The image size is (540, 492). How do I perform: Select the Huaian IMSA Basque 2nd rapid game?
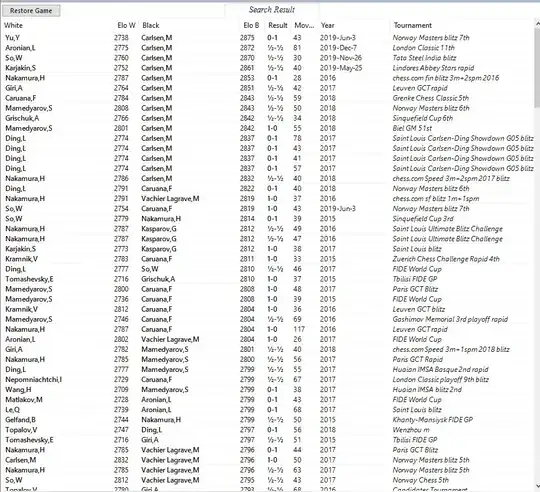click(267, 369)
